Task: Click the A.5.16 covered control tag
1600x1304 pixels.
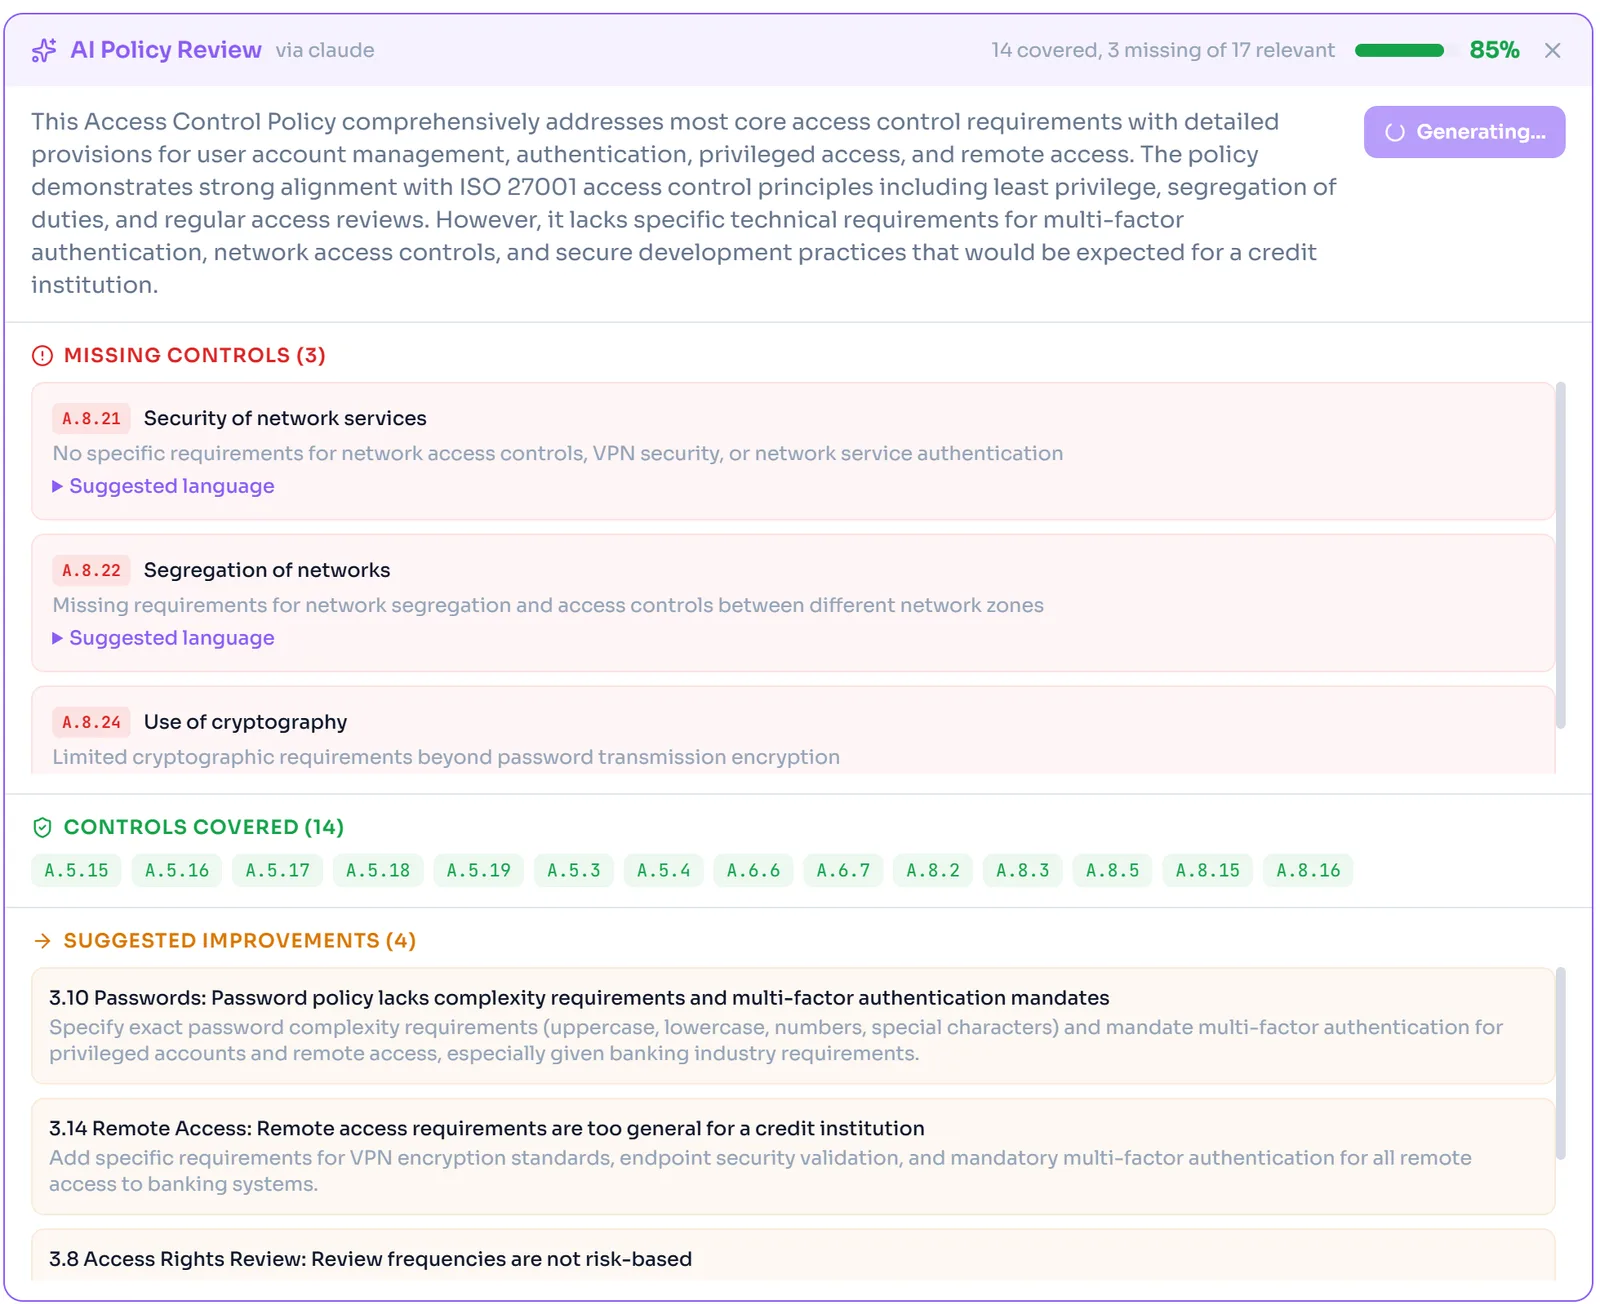Action: pos(177,870)
